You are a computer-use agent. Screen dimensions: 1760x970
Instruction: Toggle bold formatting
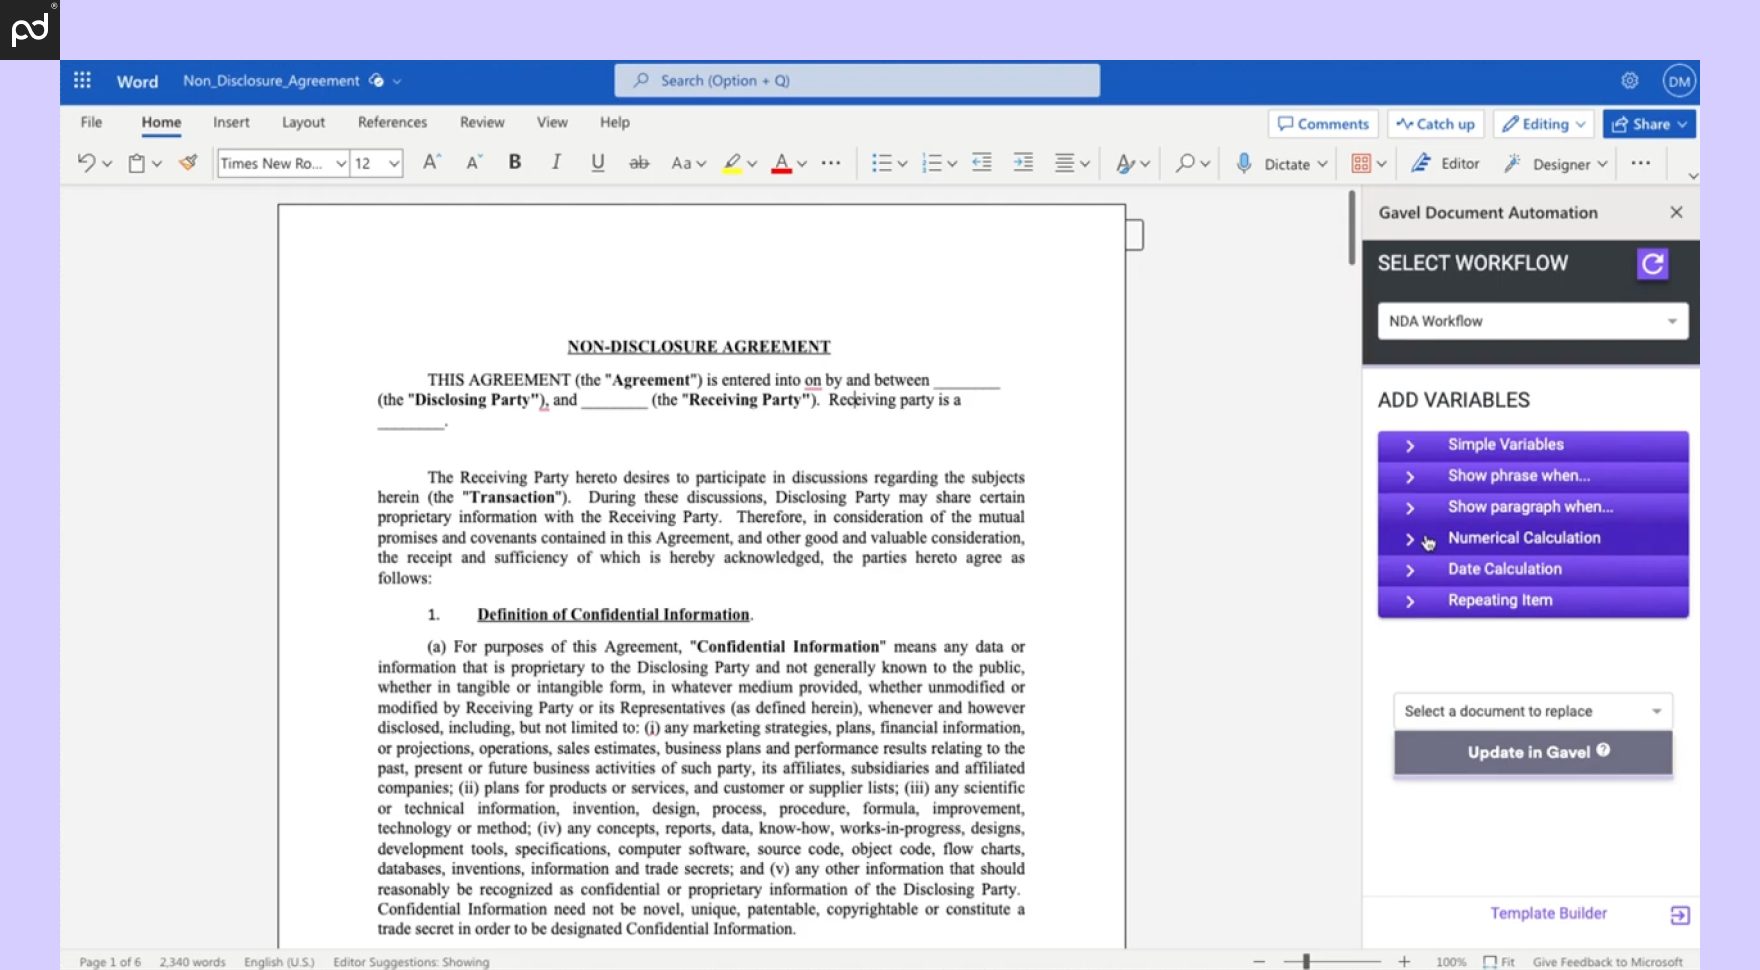pos(514,162)
